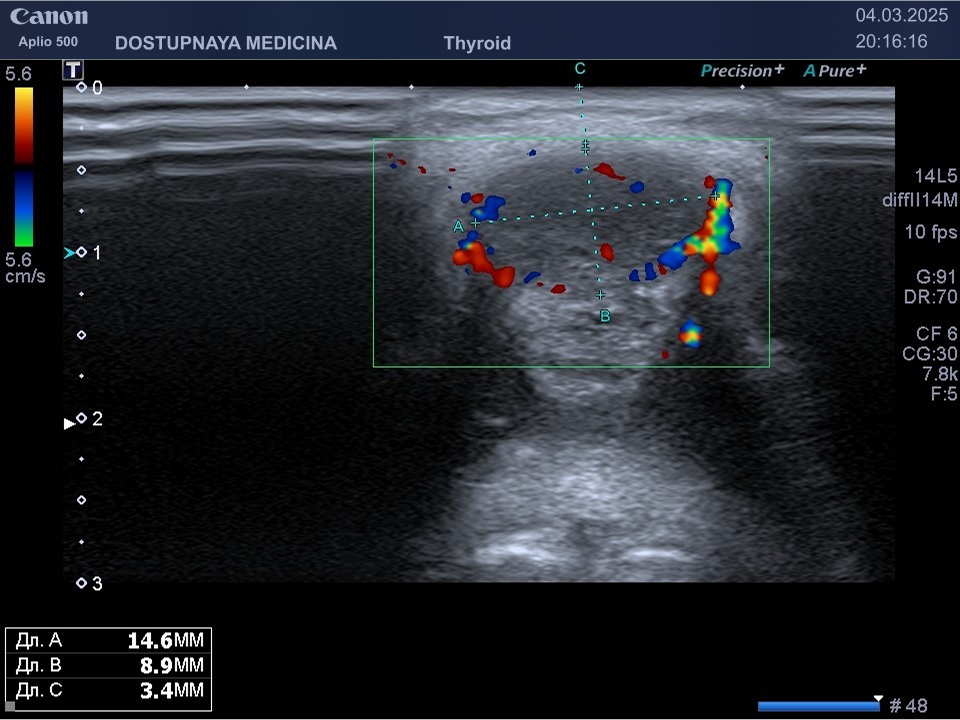Select the Дл. A 14.6 mm measurement row
Image resolution: width=960 pixels, height=720 pixels.
[x=108, y=641]
